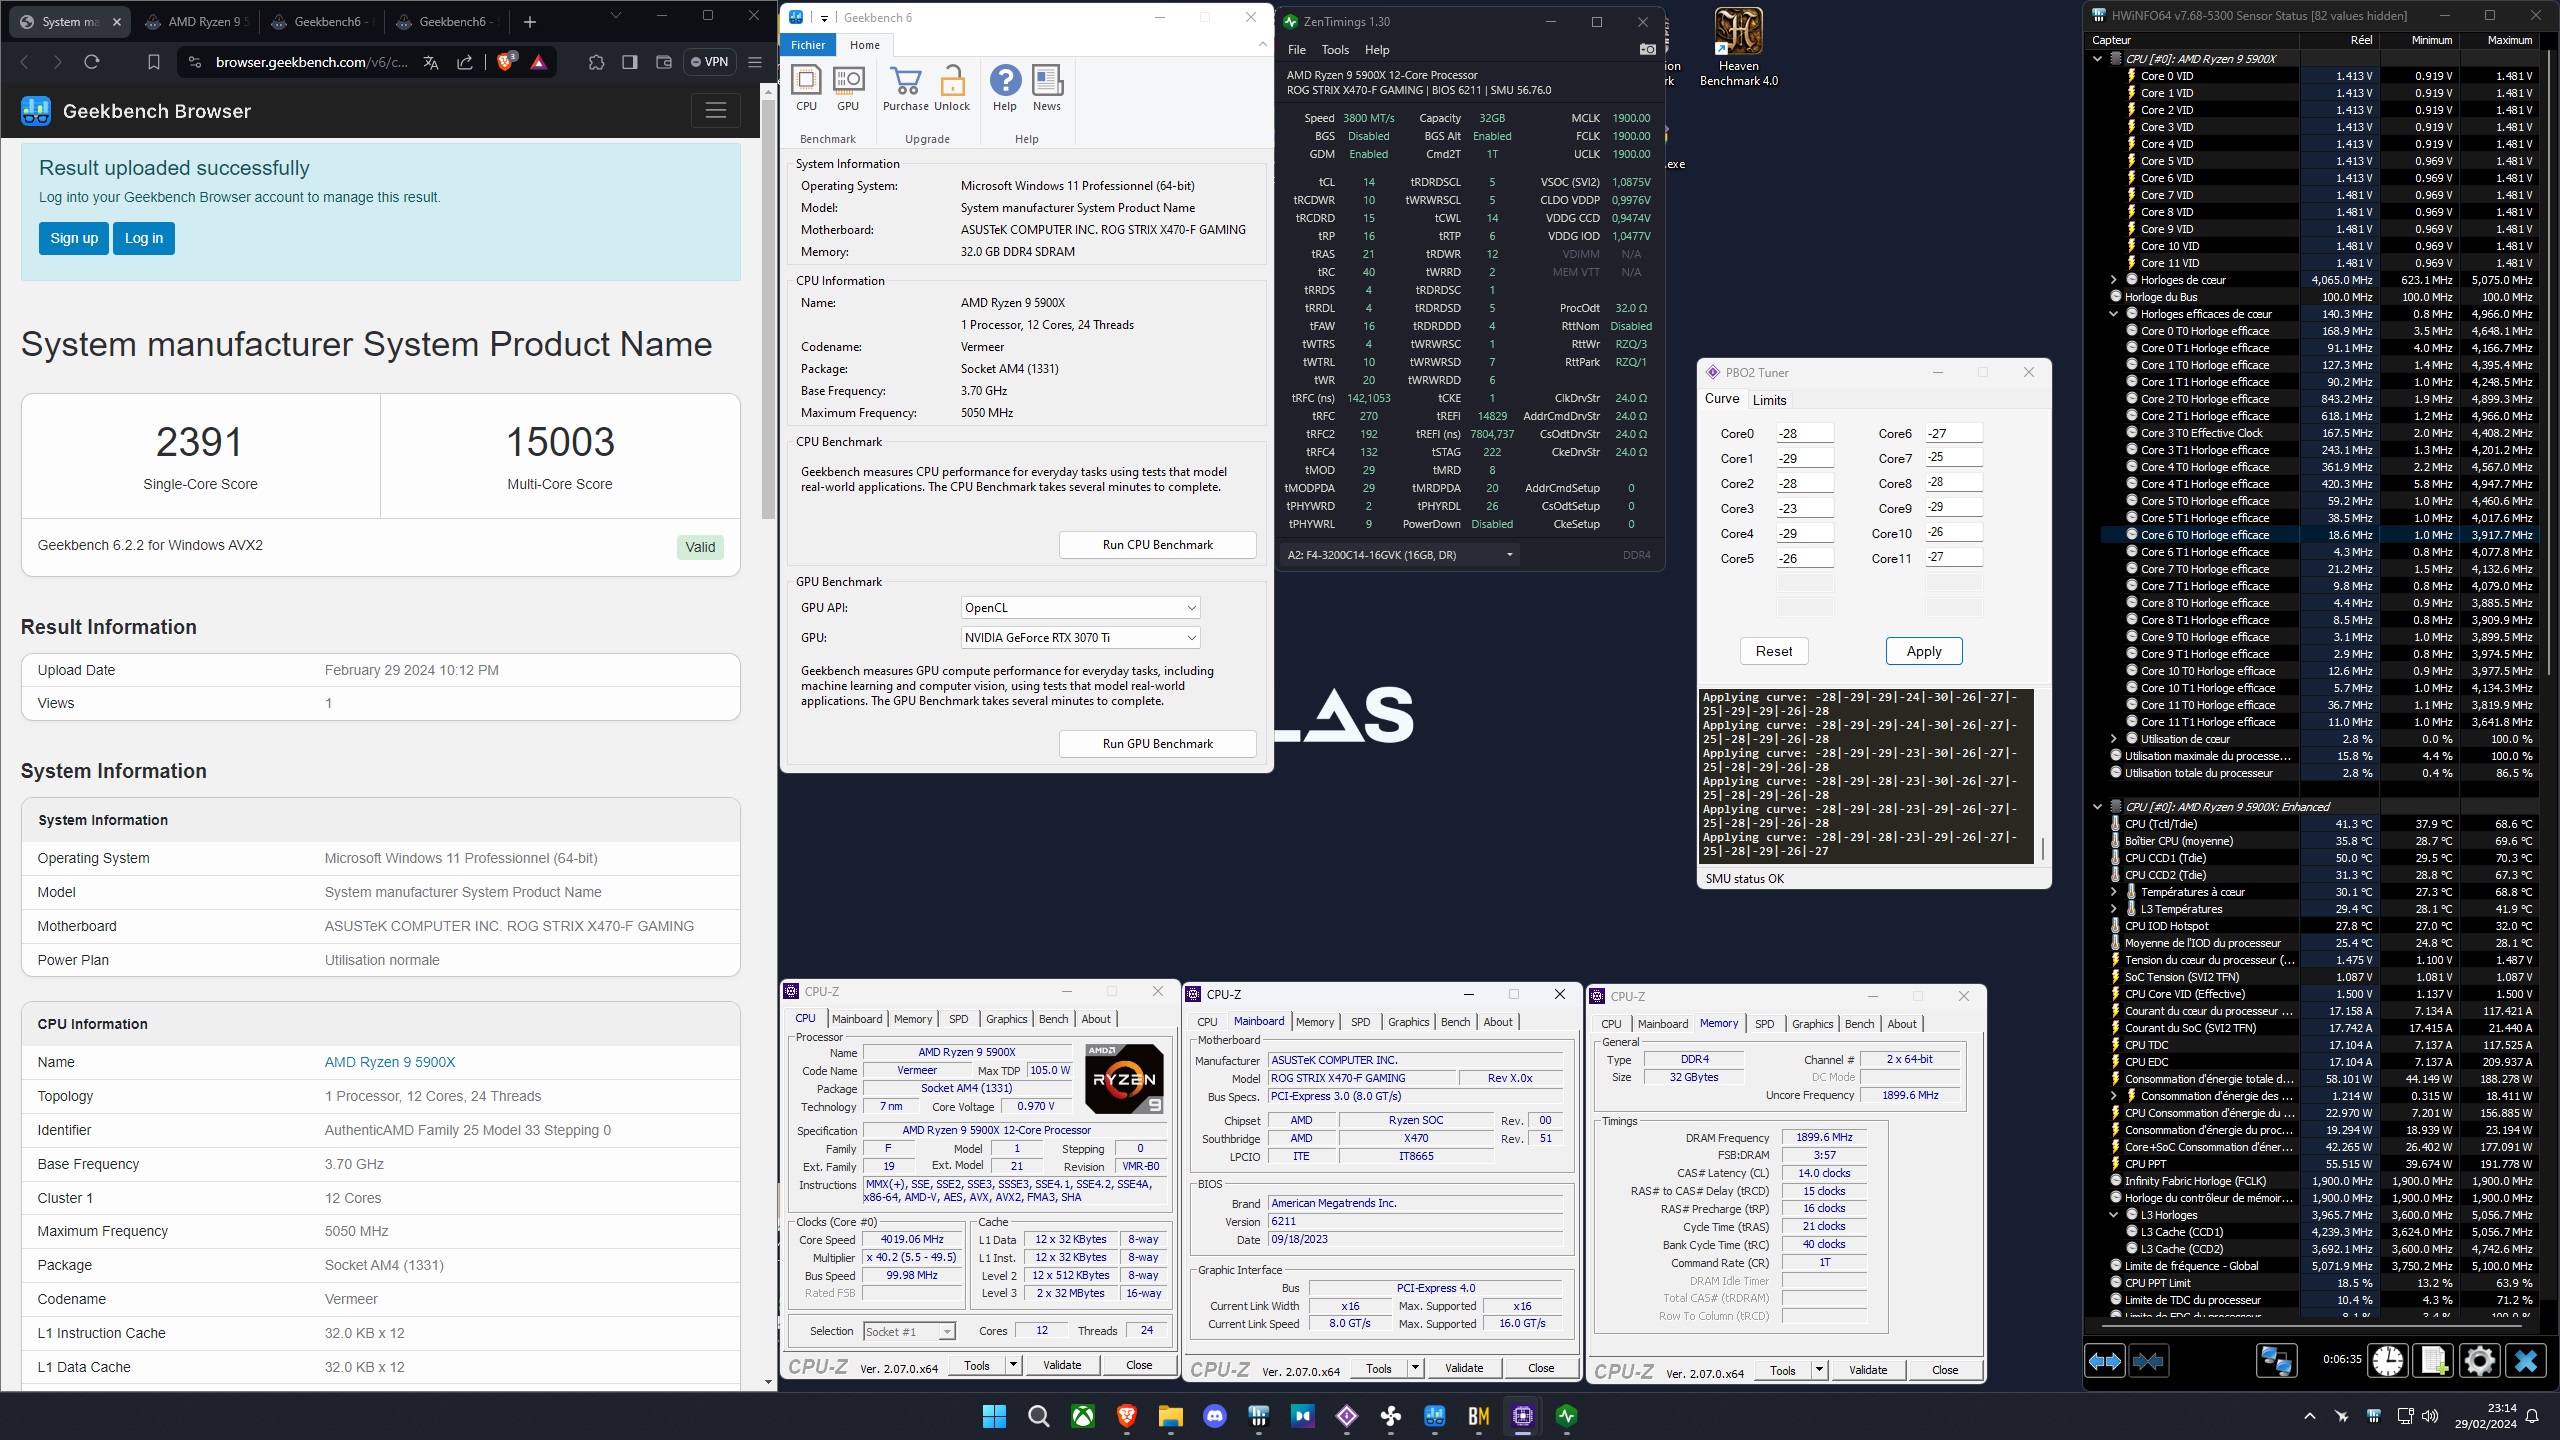Click HWiNFO expand columns double-arrow icon
Image resolution: width=2560 pixels, height=1440 pixels.
click(x=2105, y=1361)
